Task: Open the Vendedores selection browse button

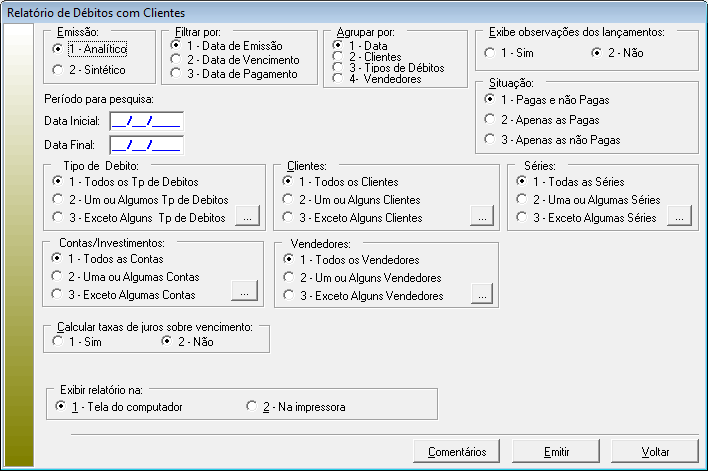Action: point(482,294)
